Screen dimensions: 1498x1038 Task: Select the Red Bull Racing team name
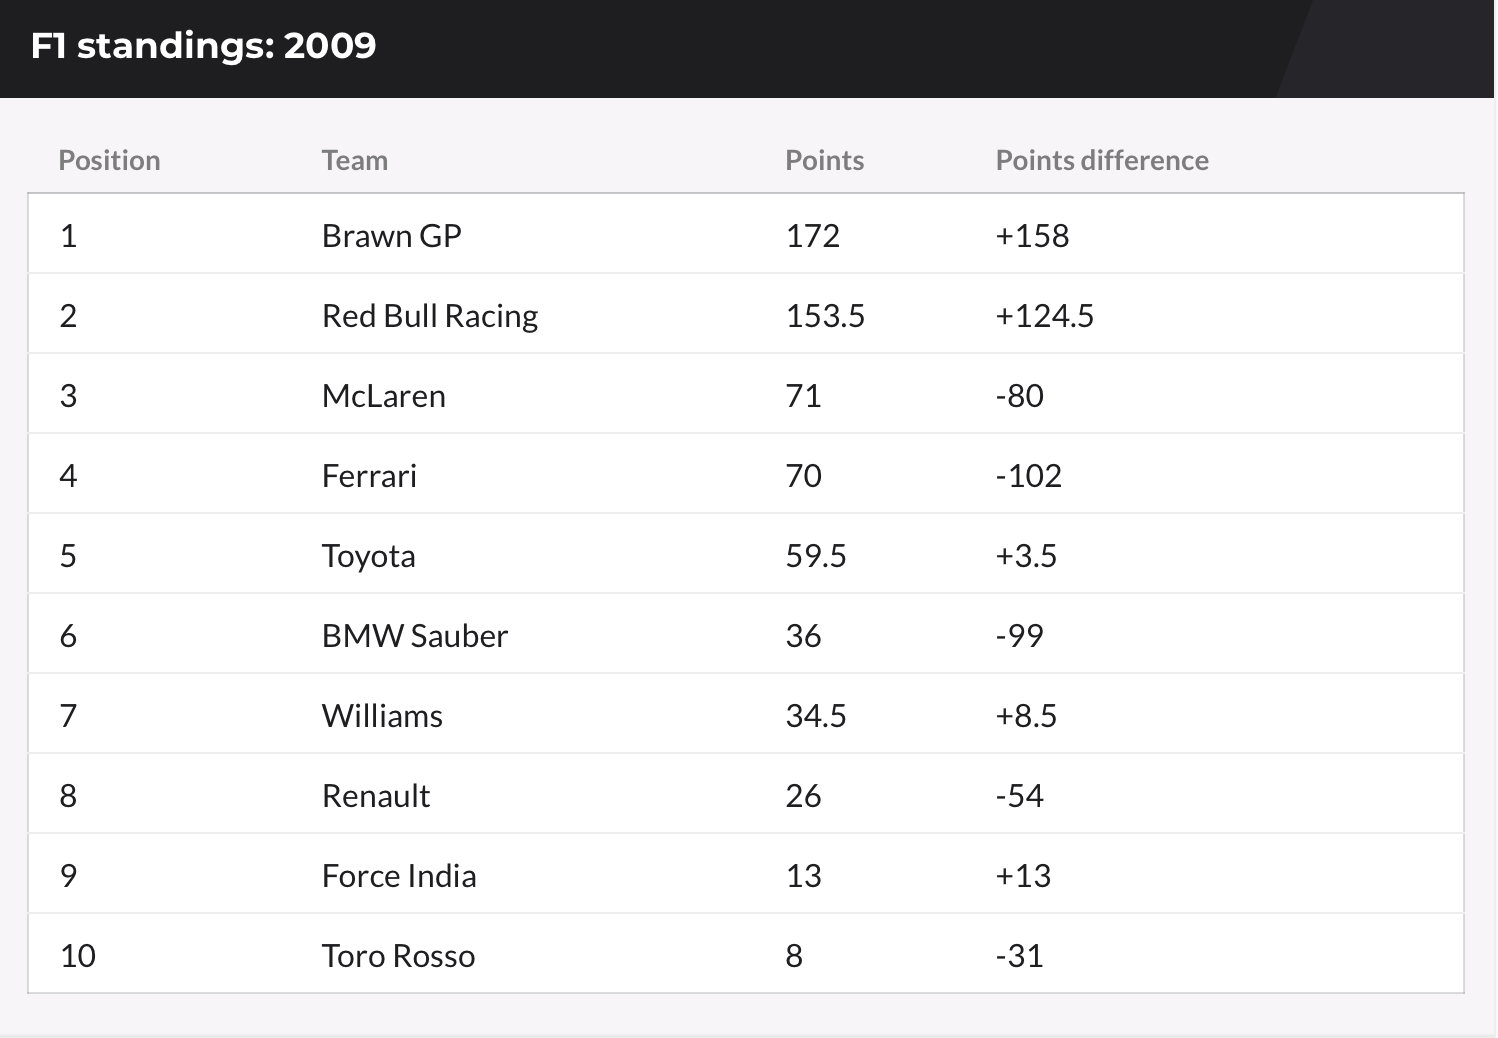click(x=429, y=316)
